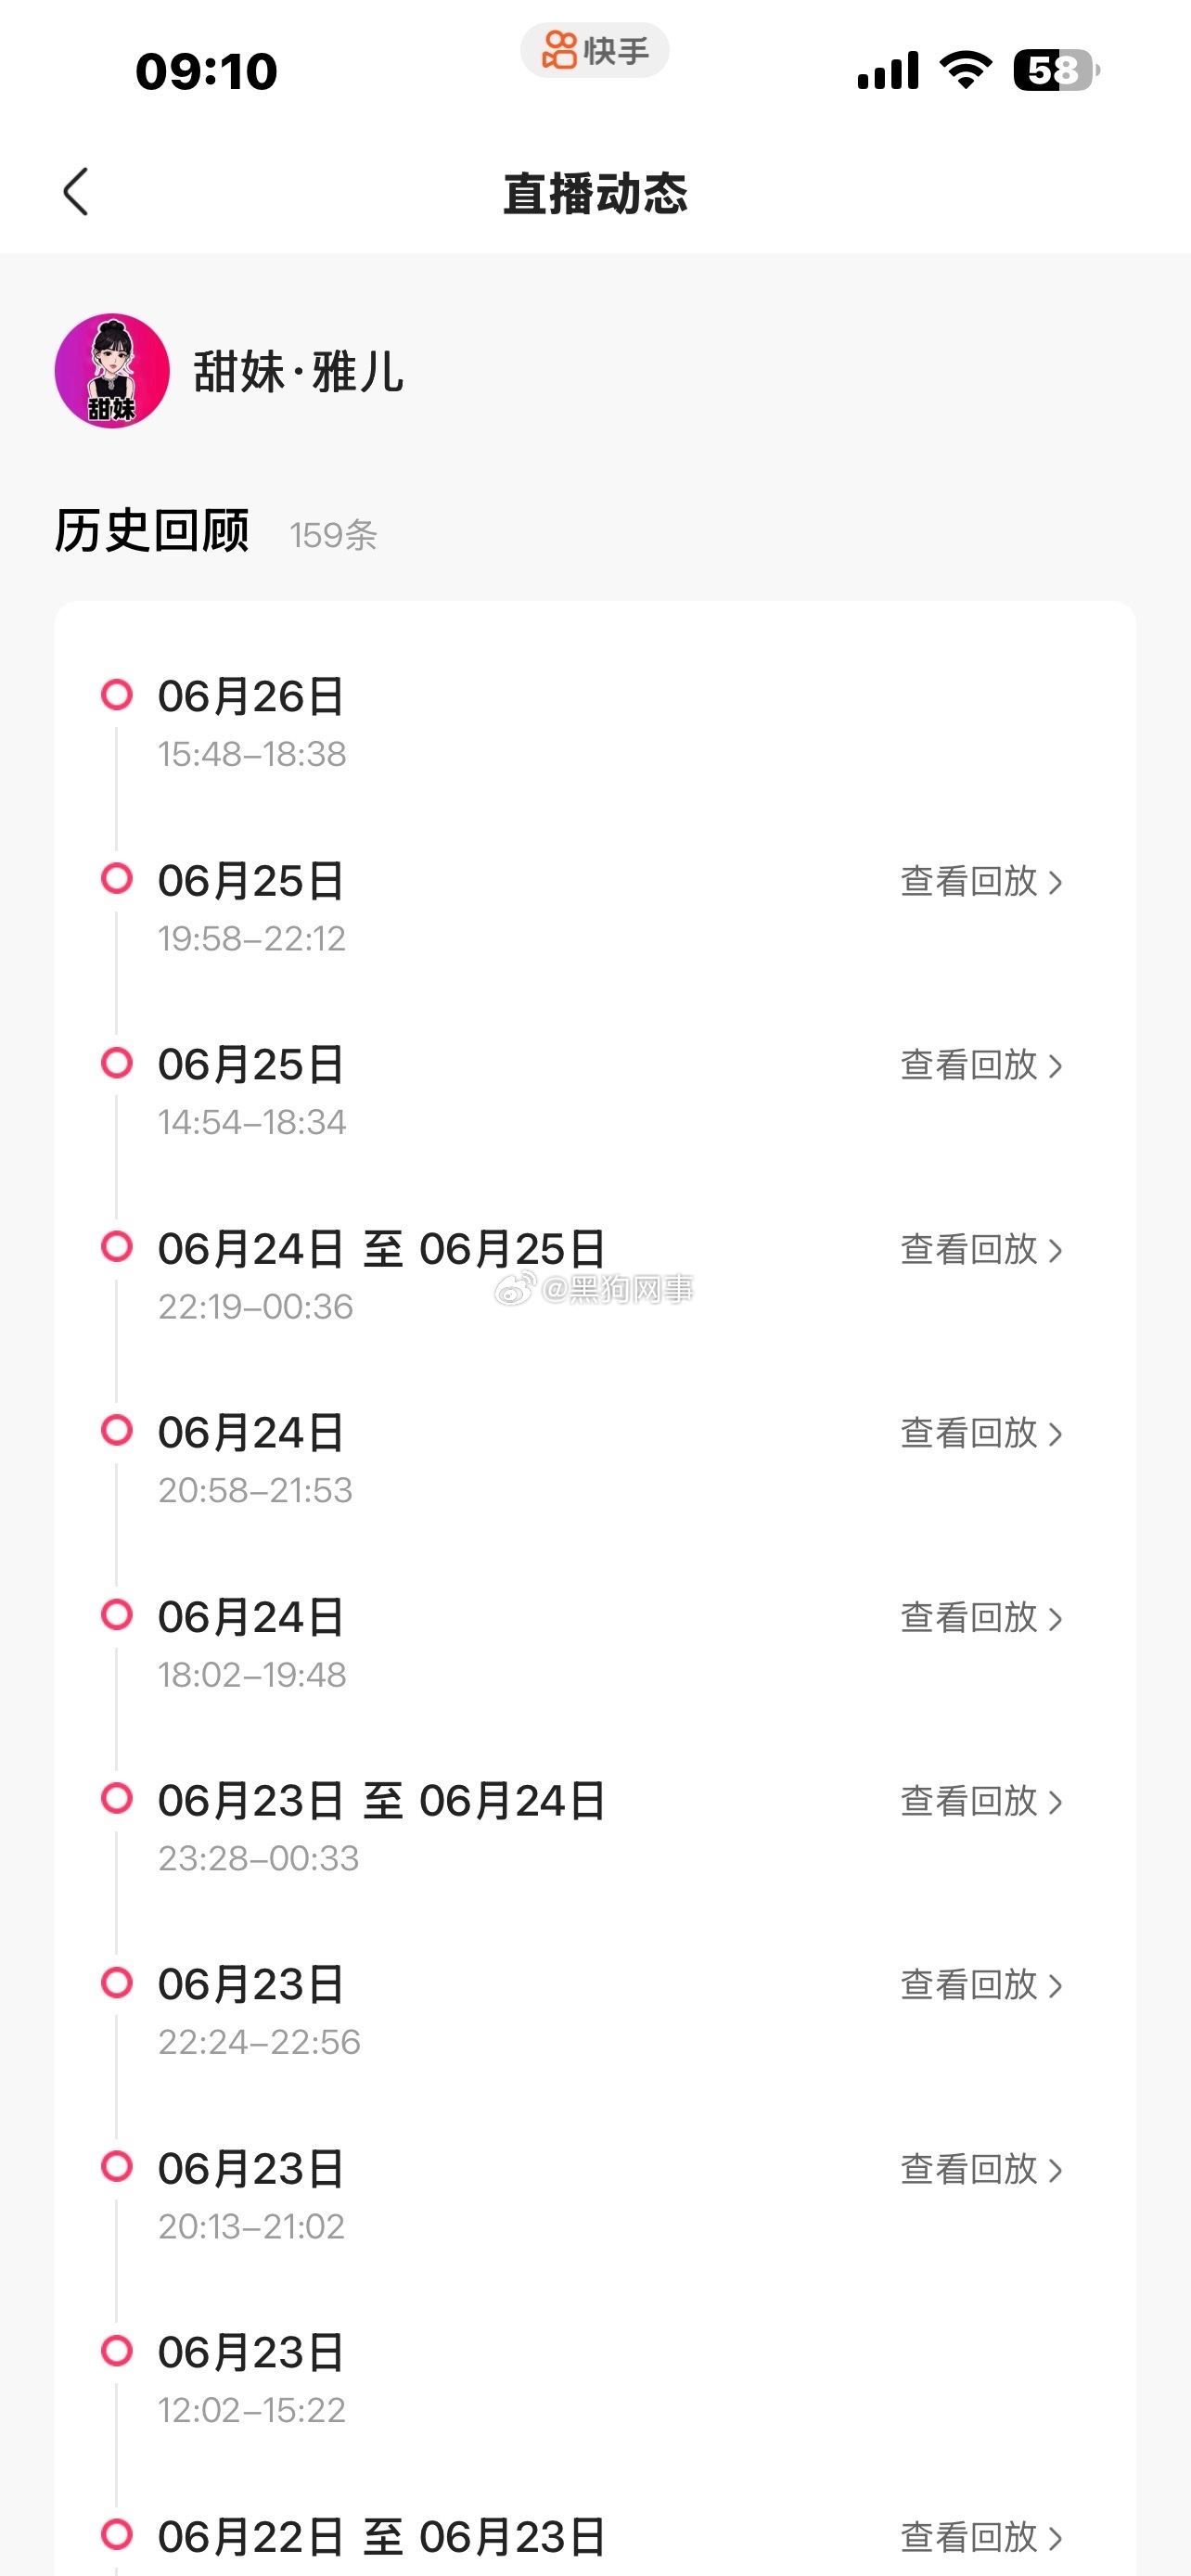
Task: Expand chevron next to 06月24日 20:58 replay
Action: (1055, 1434)
